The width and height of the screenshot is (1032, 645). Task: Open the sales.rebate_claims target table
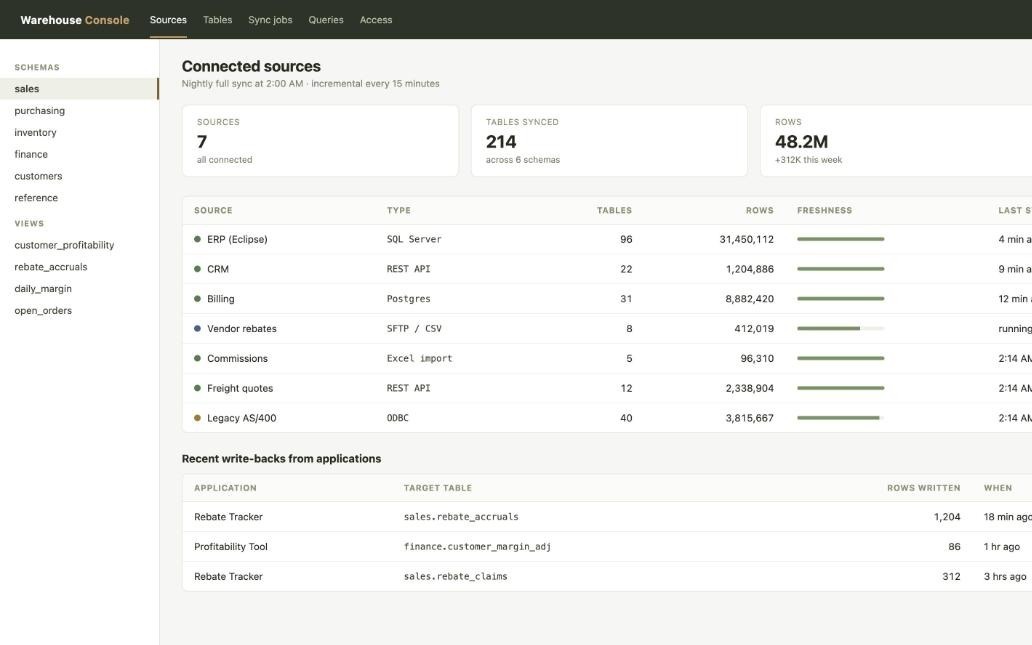coord(455,576)
